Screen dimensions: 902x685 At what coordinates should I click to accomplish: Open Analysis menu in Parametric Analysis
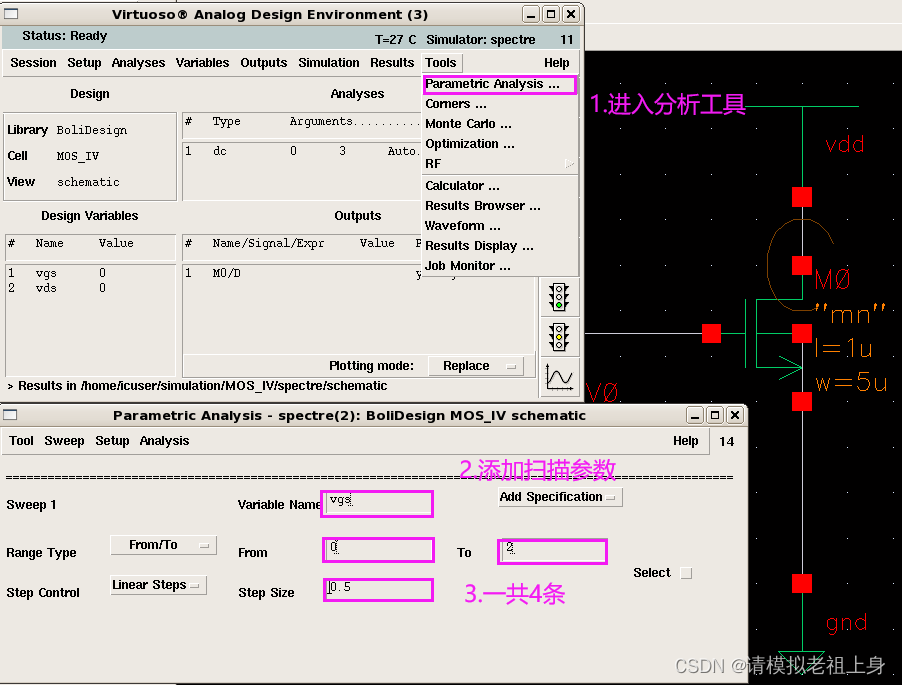click(x=164, y=441)
